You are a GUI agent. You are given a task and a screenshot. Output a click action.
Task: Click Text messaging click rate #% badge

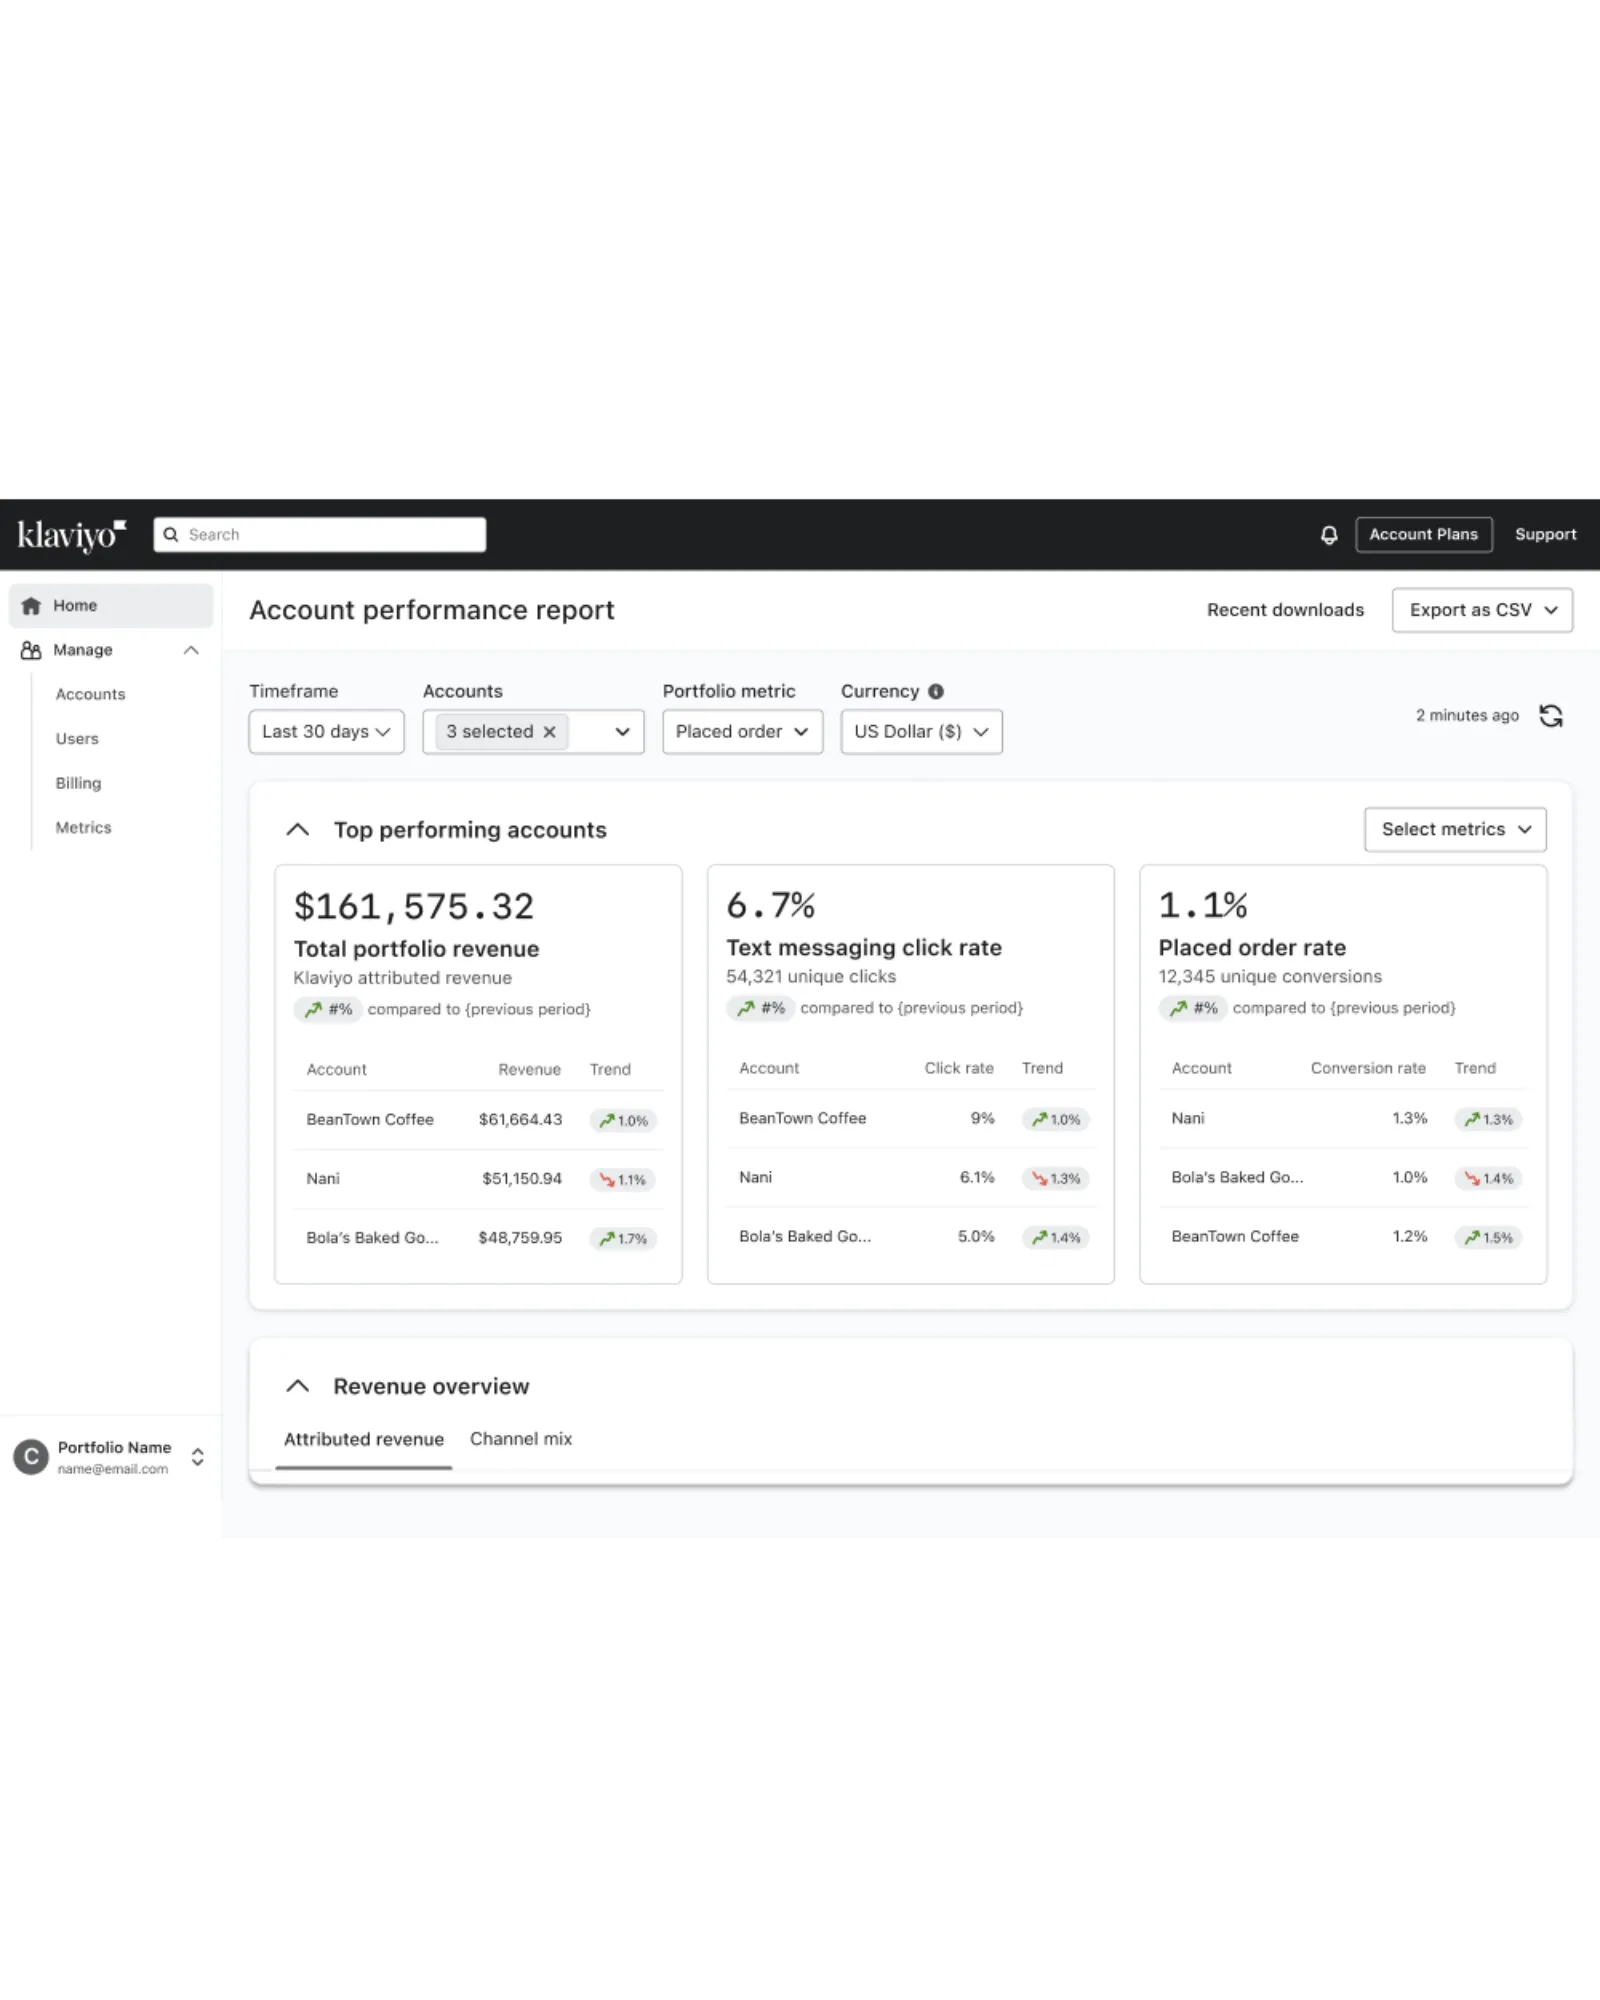(x=760, y=1009)
